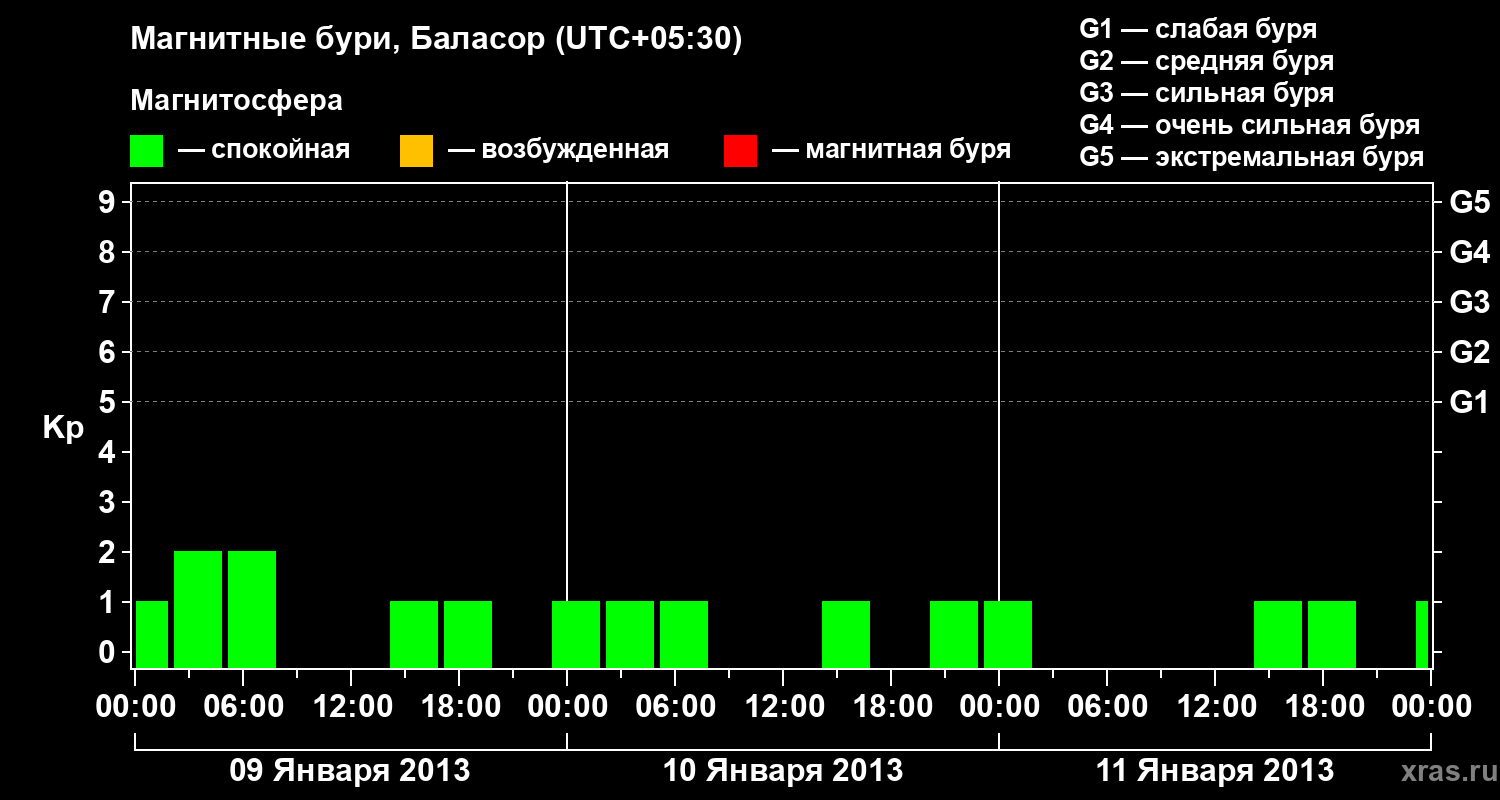Viewport: 1500px width, 800px height.
Task: Select the '10 Января 2013' date label
Action: 783,771
